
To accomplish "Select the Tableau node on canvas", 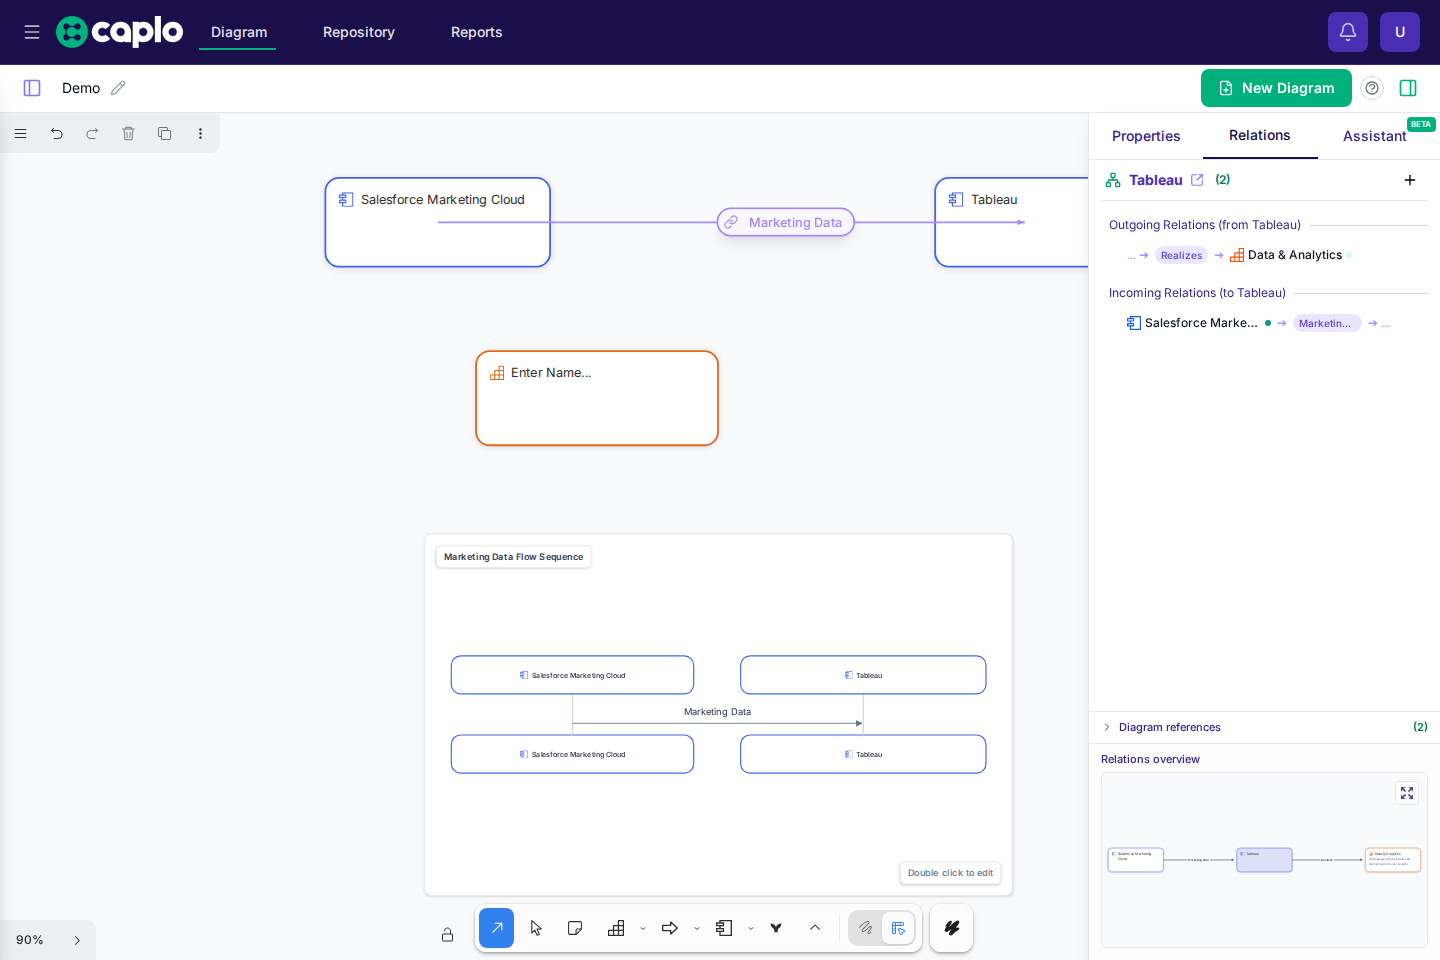I will [x=1011, y=222].
